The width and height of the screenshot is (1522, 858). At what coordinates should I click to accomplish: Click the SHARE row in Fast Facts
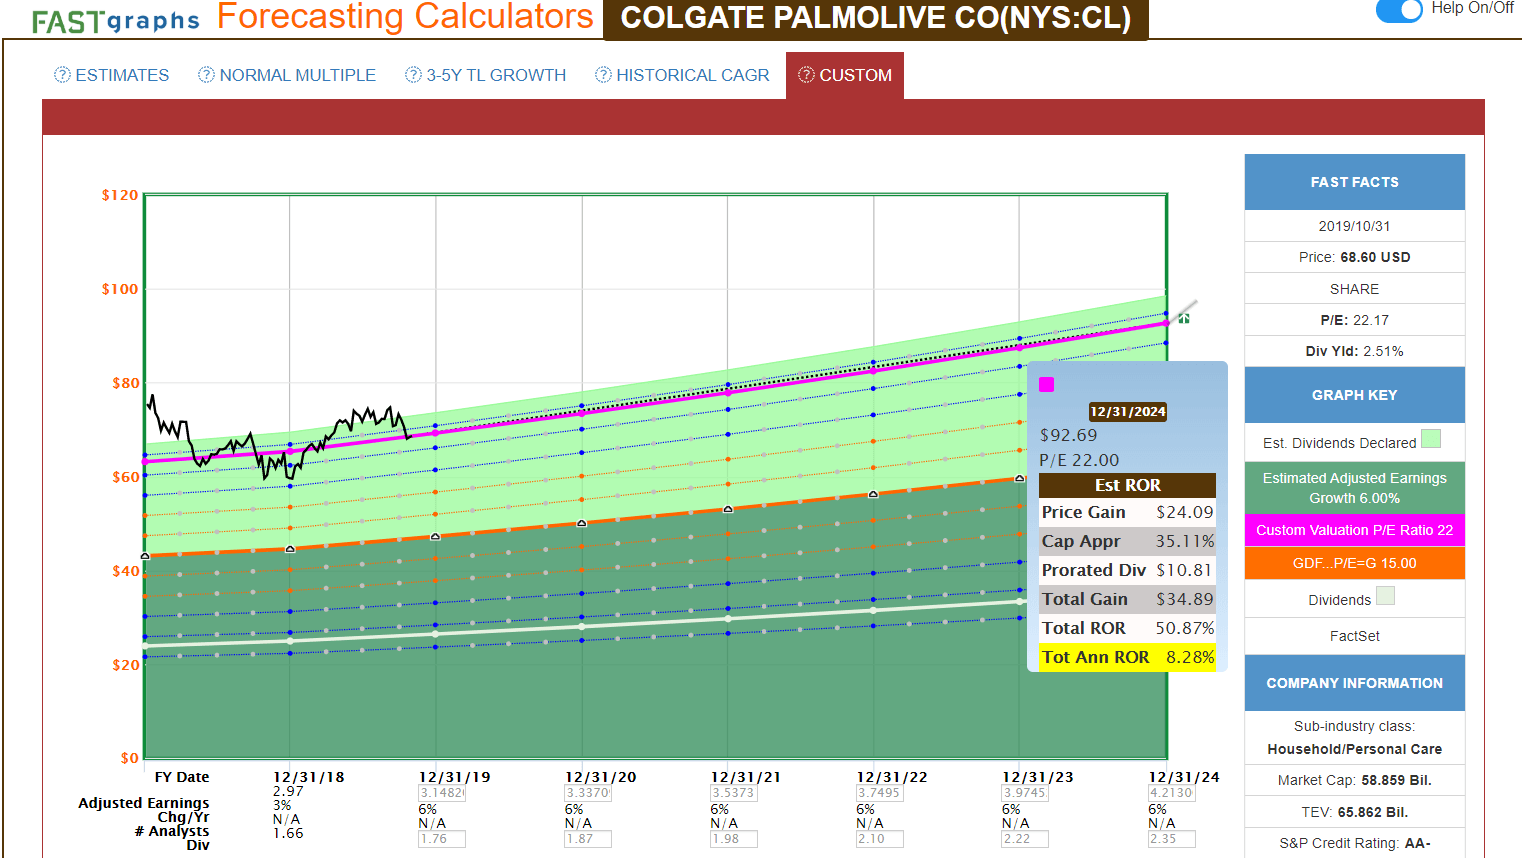[1355, 289]
